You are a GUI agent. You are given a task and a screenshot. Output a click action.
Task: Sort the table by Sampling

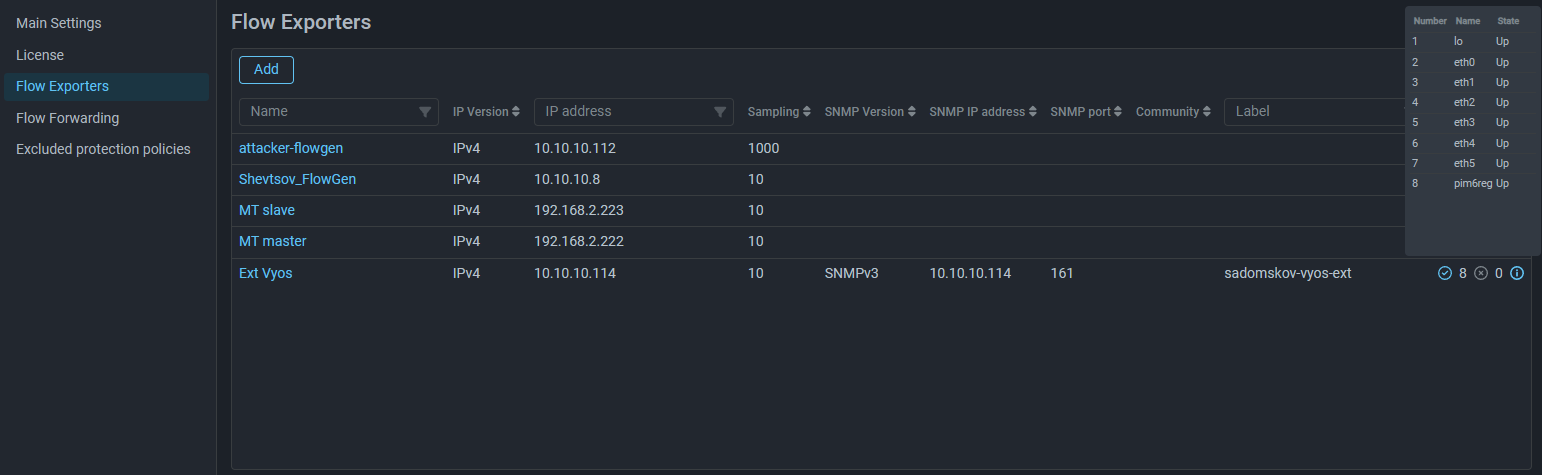808,112
